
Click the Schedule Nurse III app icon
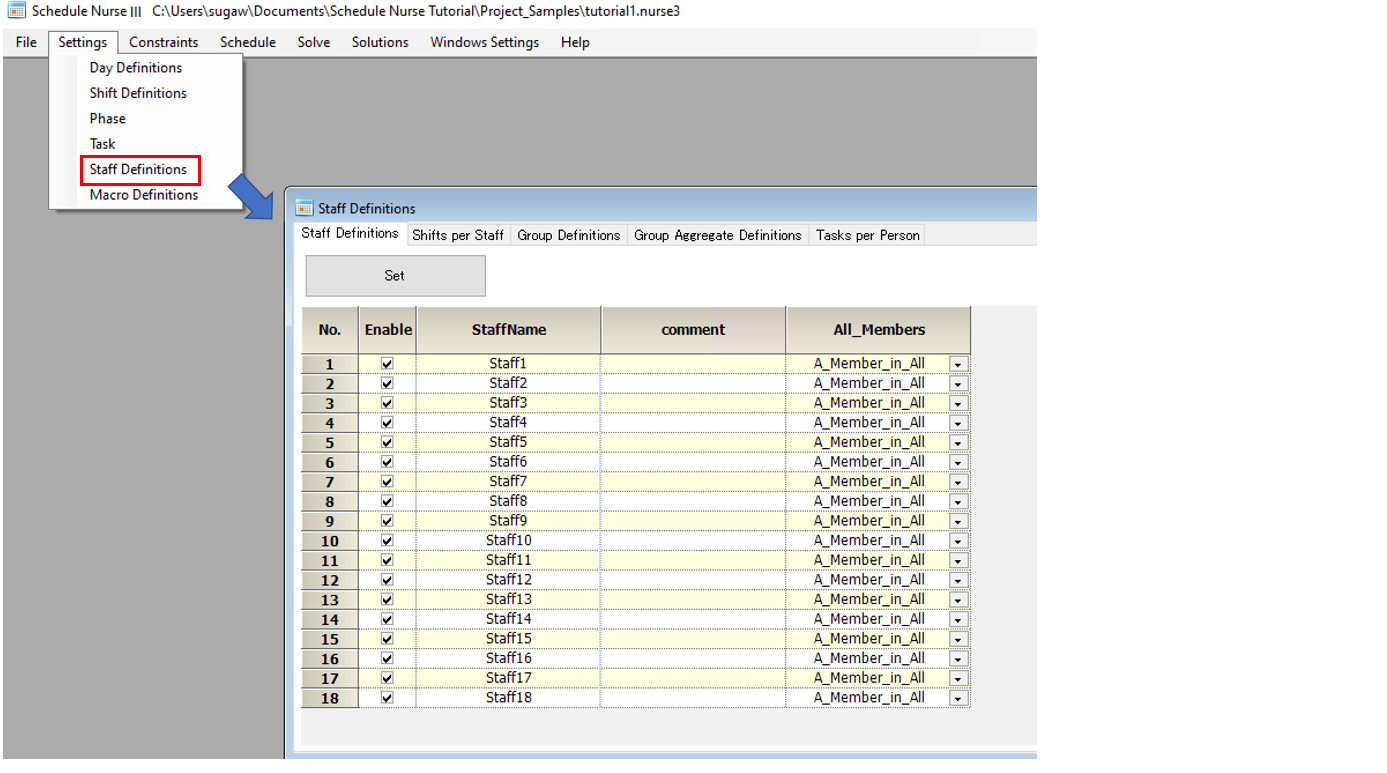click(x=16, y=11)
